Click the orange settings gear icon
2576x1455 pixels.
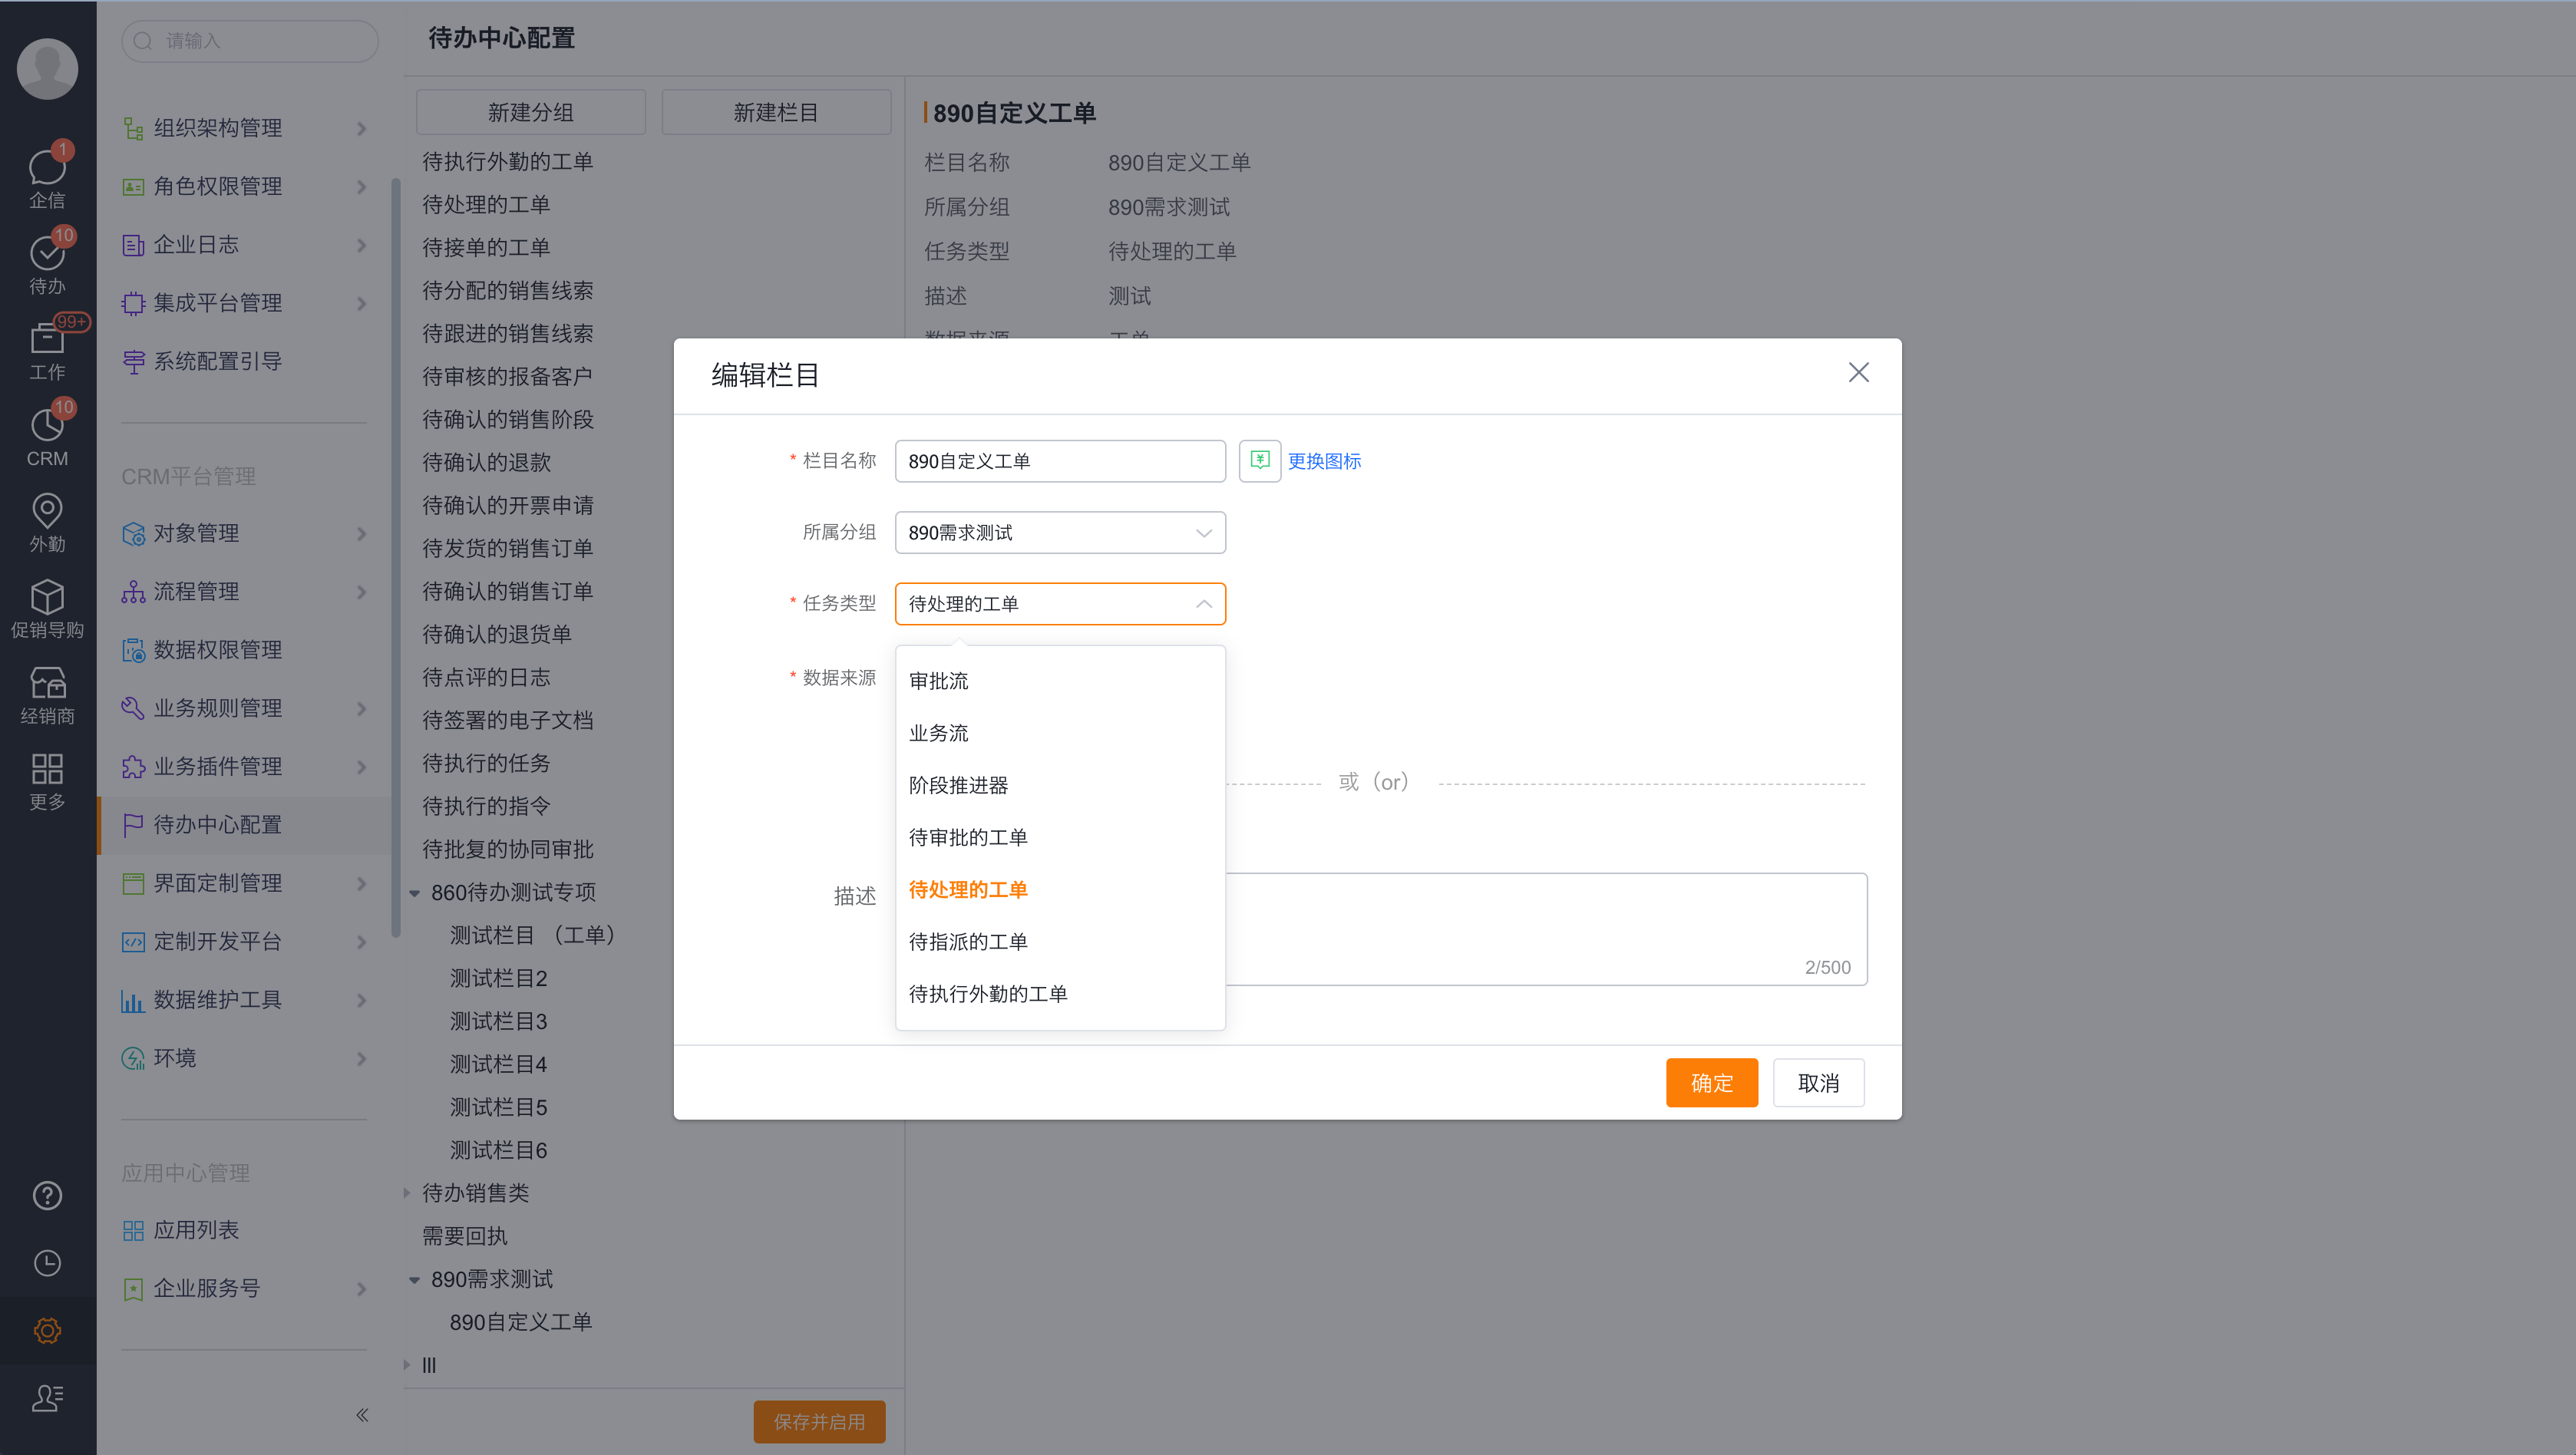pyautogui.click(x=47, y=1331)
